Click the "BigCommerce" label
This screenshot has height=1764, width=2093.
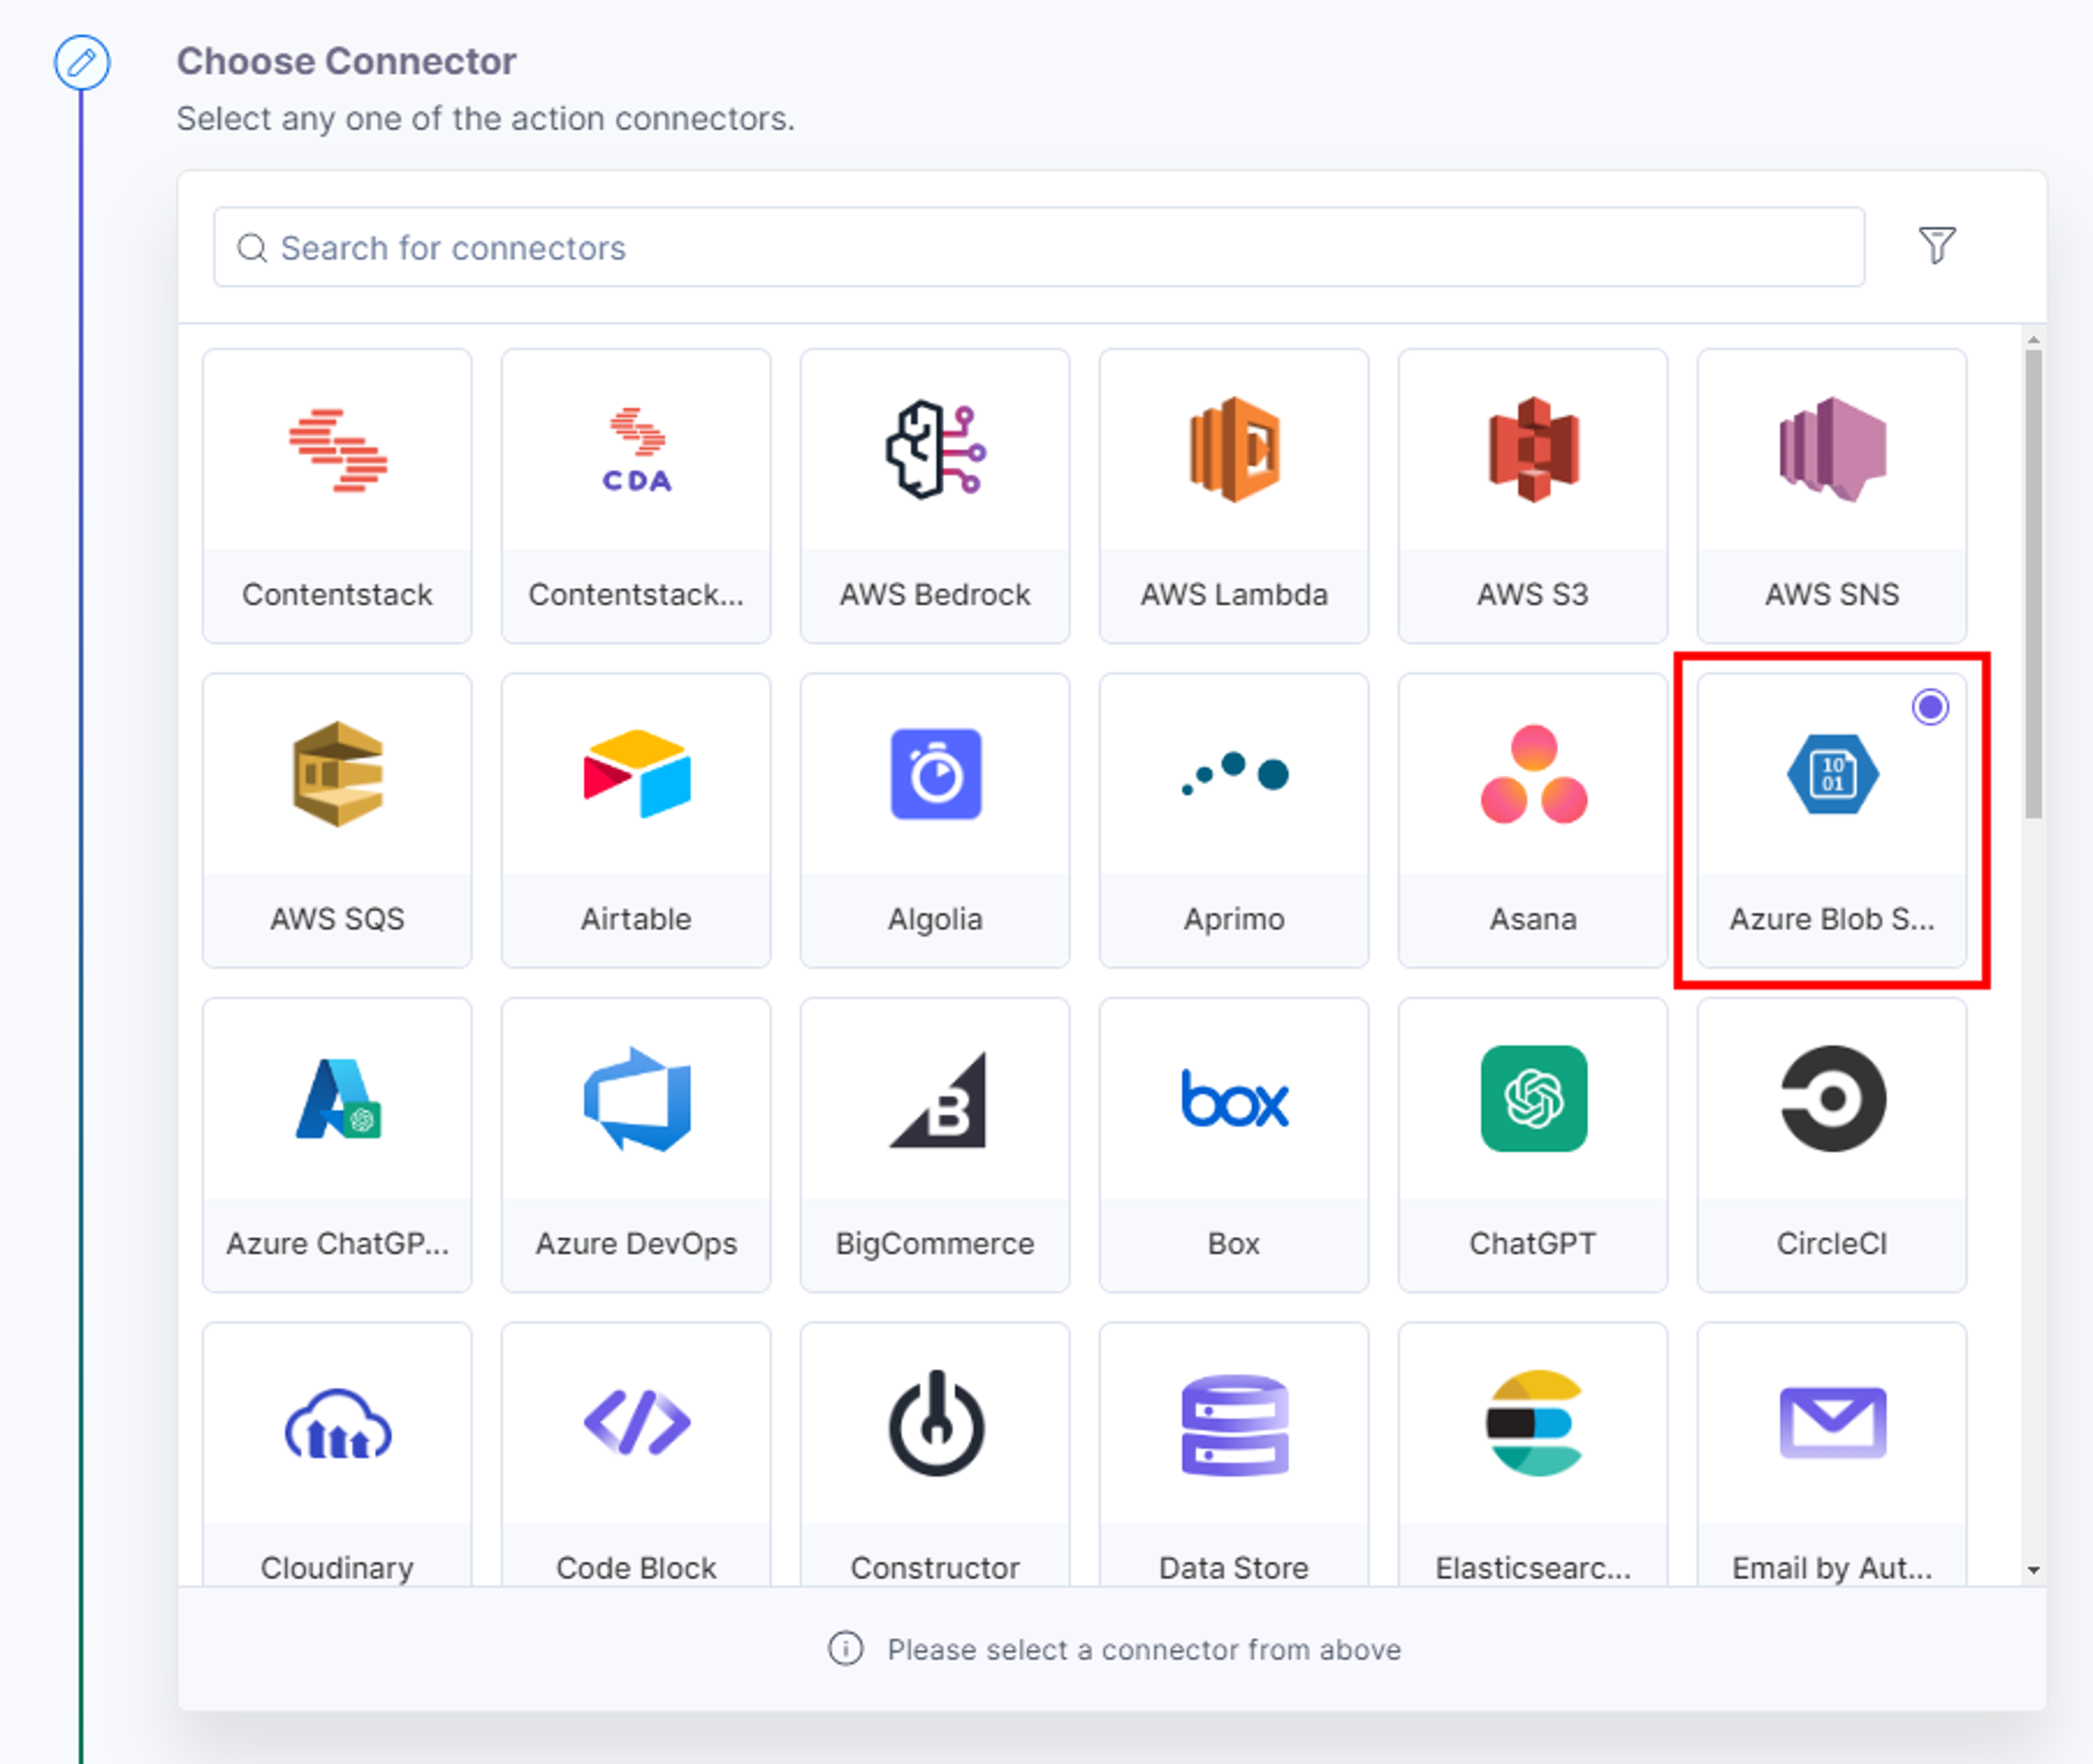pos(935,1244)
